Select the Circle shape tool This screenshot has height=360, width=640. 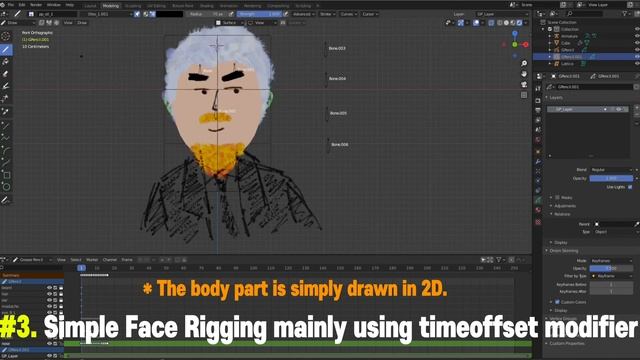tap(6, 187)
